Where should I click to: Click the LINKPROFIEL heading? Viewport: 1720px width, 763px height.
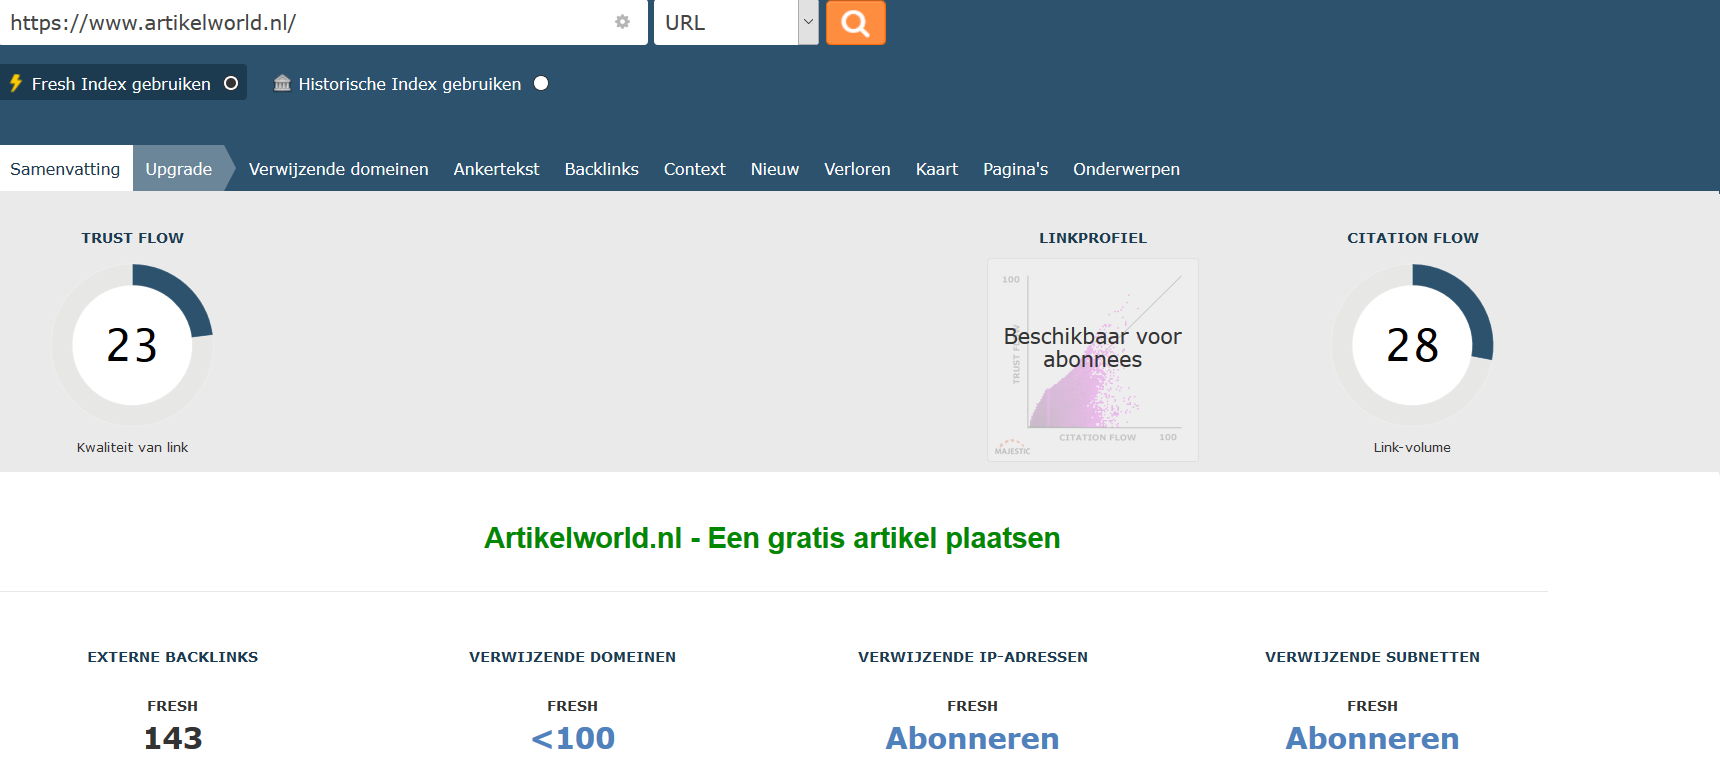1093,238
